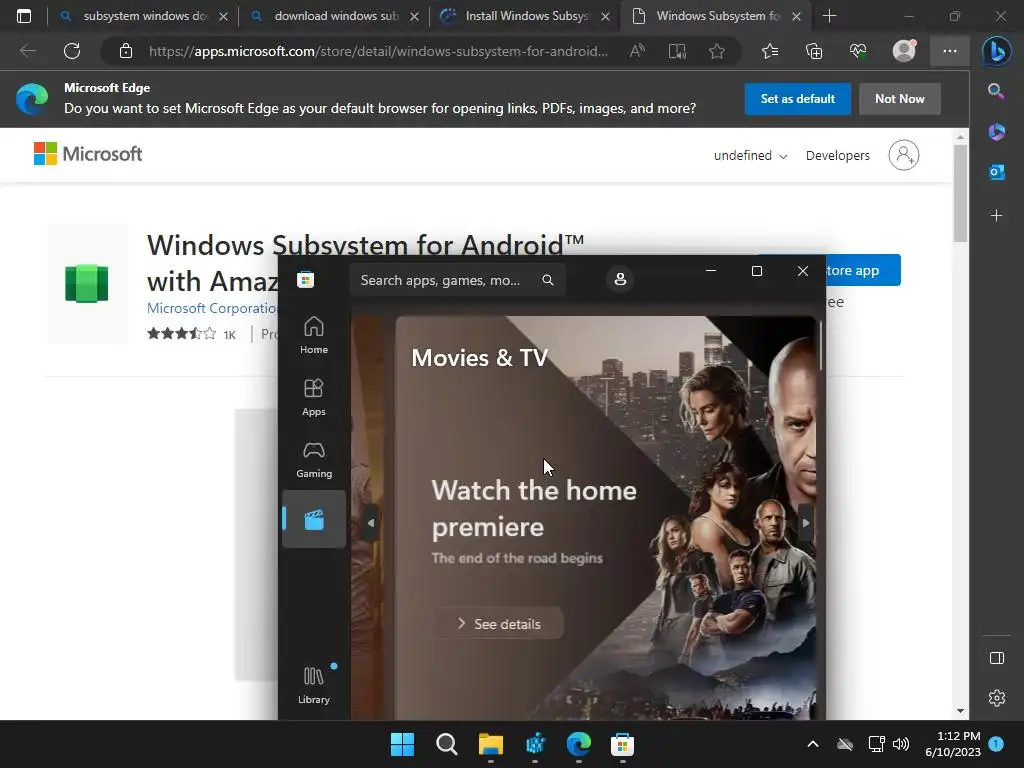
Task: Dismiss prompt with Not Now
Action: pyautogui.click(x=899, y=99)
